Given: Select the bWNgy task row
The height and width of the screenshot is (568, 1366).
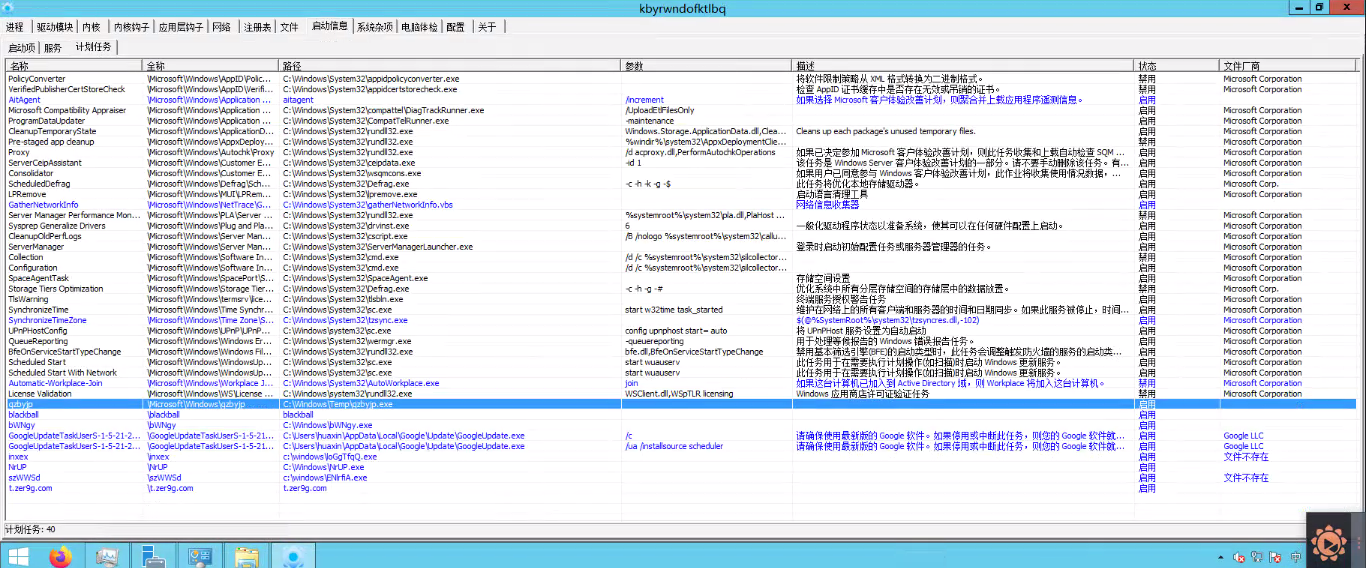Looking at the screenshot, I should coord(680,425).
